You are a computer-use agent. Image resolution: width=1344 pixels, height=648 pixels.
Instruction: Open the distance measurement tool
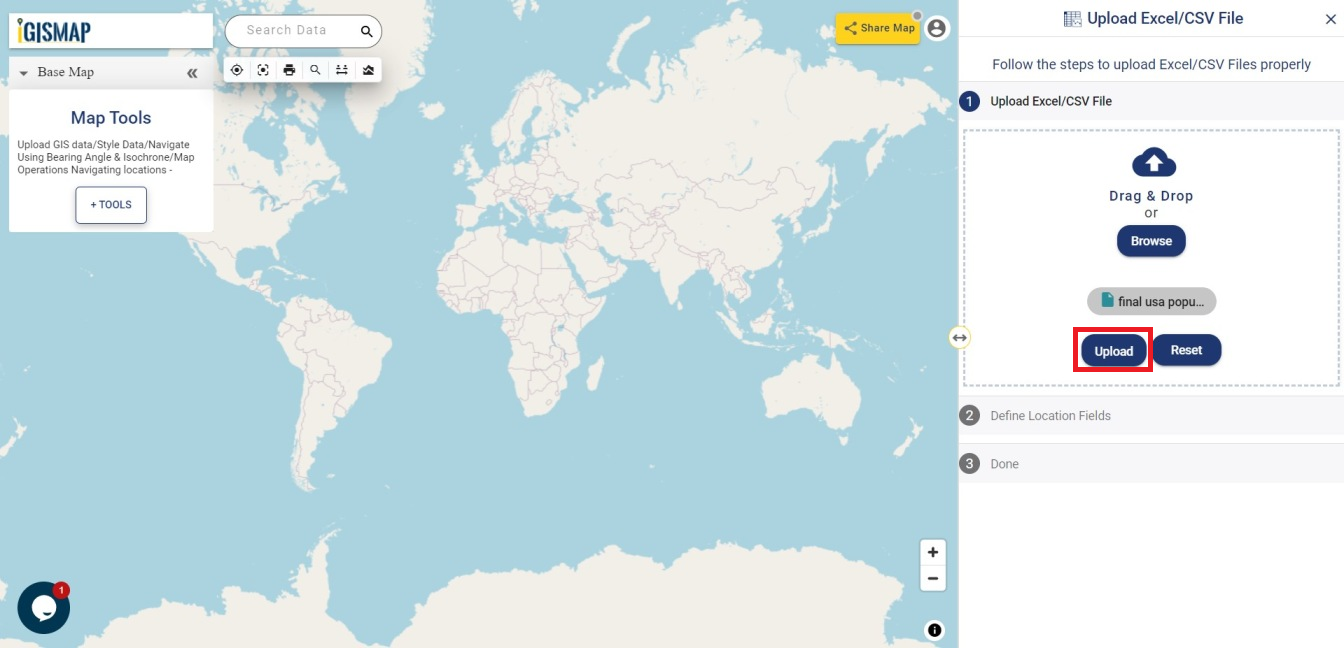coord(341,69)
